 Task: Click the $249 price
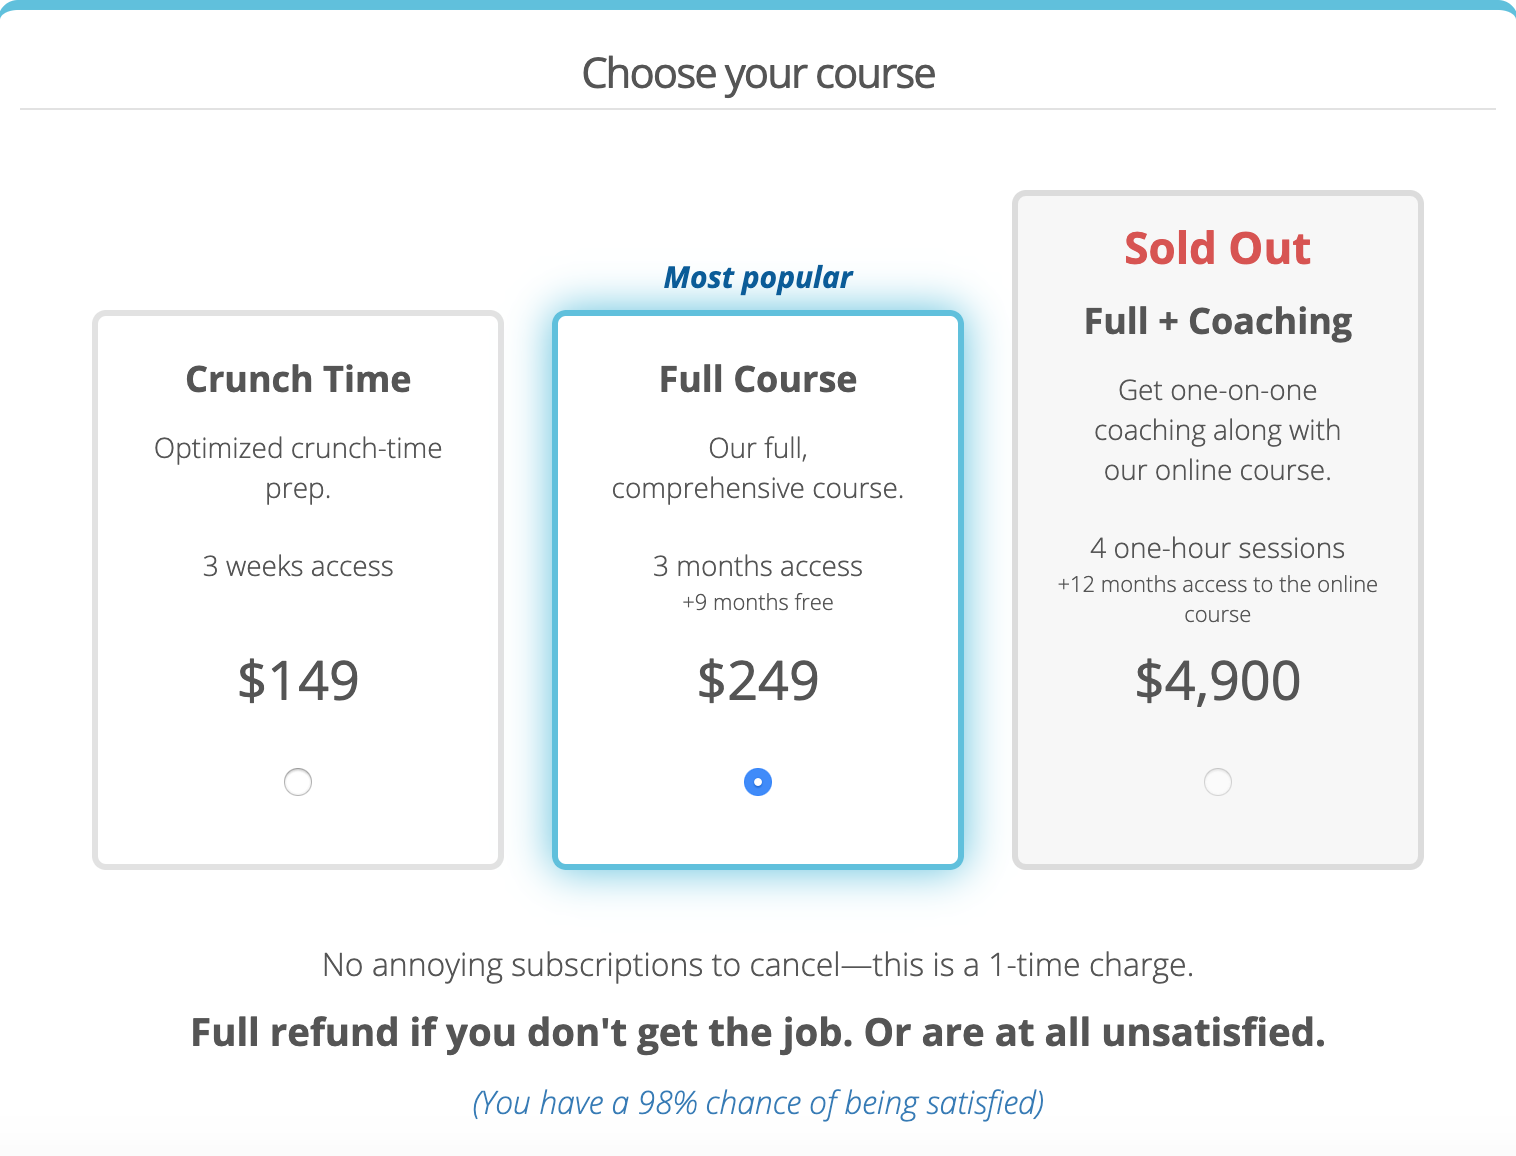[x=758, y=681]
